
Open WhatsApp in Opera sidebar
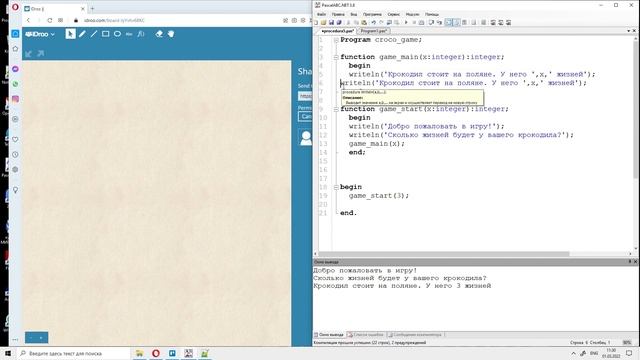pos(15,84)
